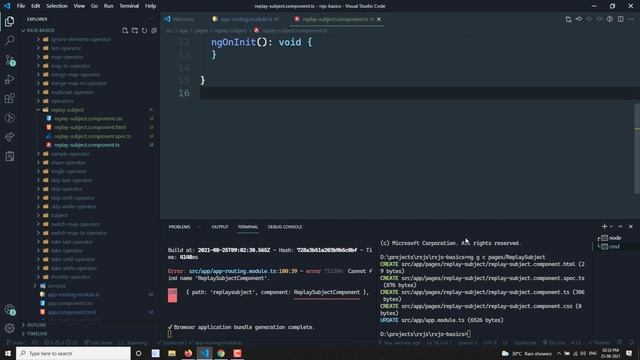Close the replay-subject.component.ts tab
The image size is (640, 360).
[379, 19]
